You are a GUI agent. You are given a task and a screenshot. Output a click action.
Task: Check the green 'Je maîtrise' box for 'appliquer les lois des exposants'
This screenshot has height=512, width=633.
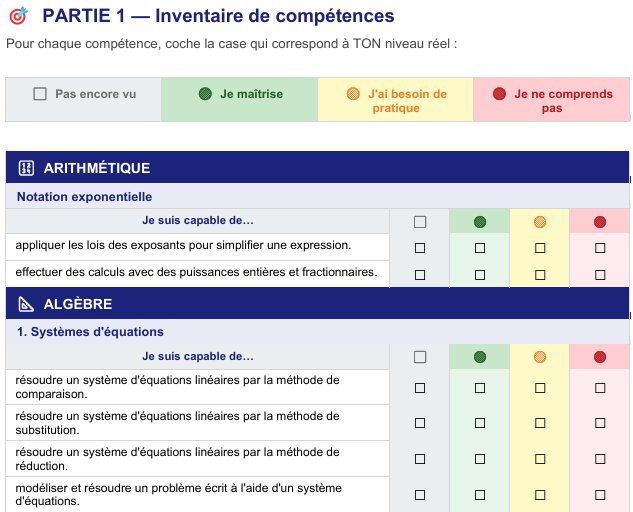click(480, 247)
